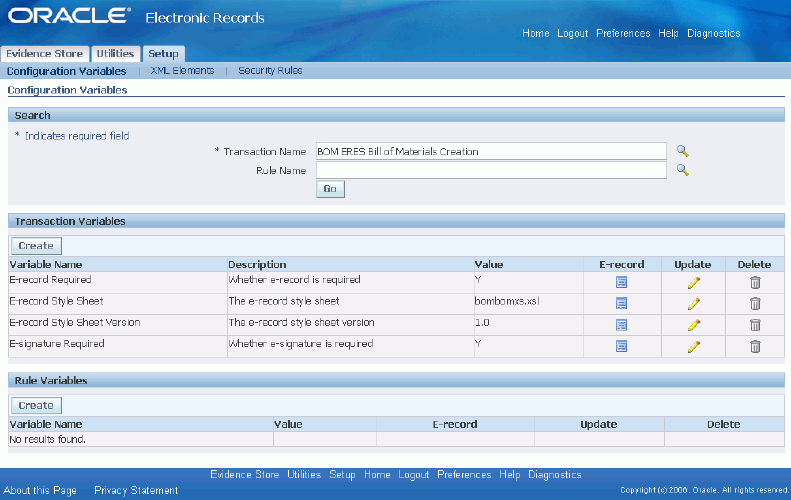Click footer Logout link
Image resolution: width=791 pixels, height=500 pixels.
[x=414, y=475]
